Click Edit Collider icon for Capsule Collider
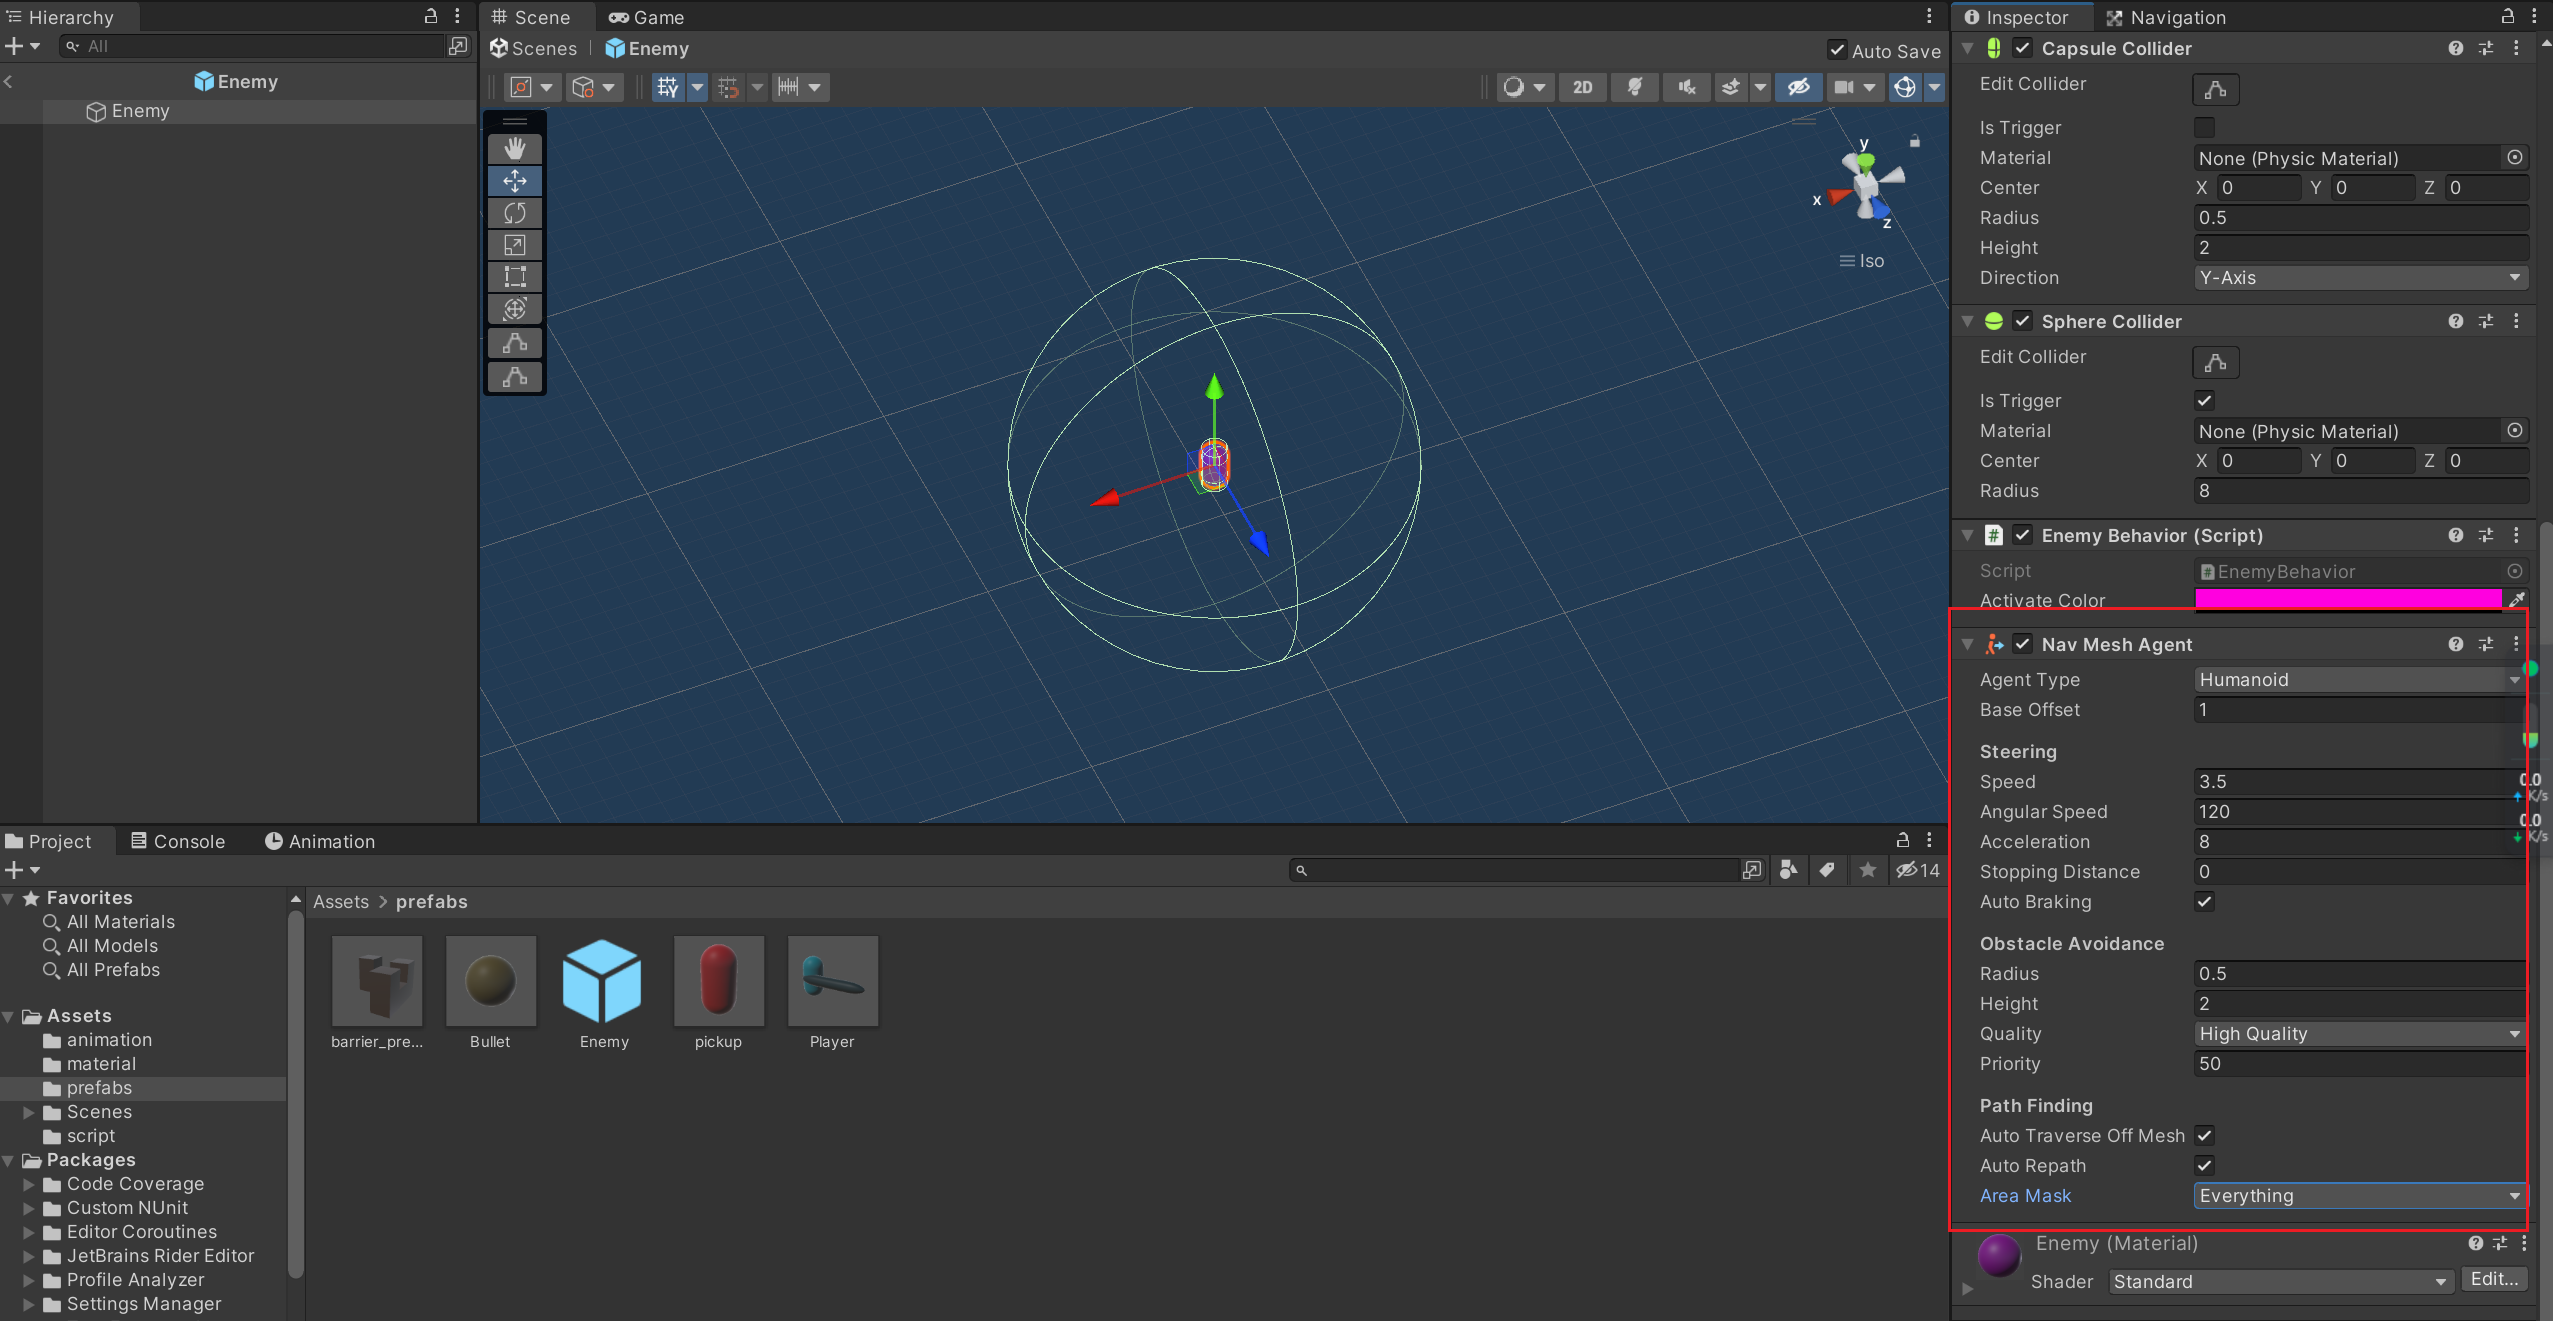 click(2215, 90)
